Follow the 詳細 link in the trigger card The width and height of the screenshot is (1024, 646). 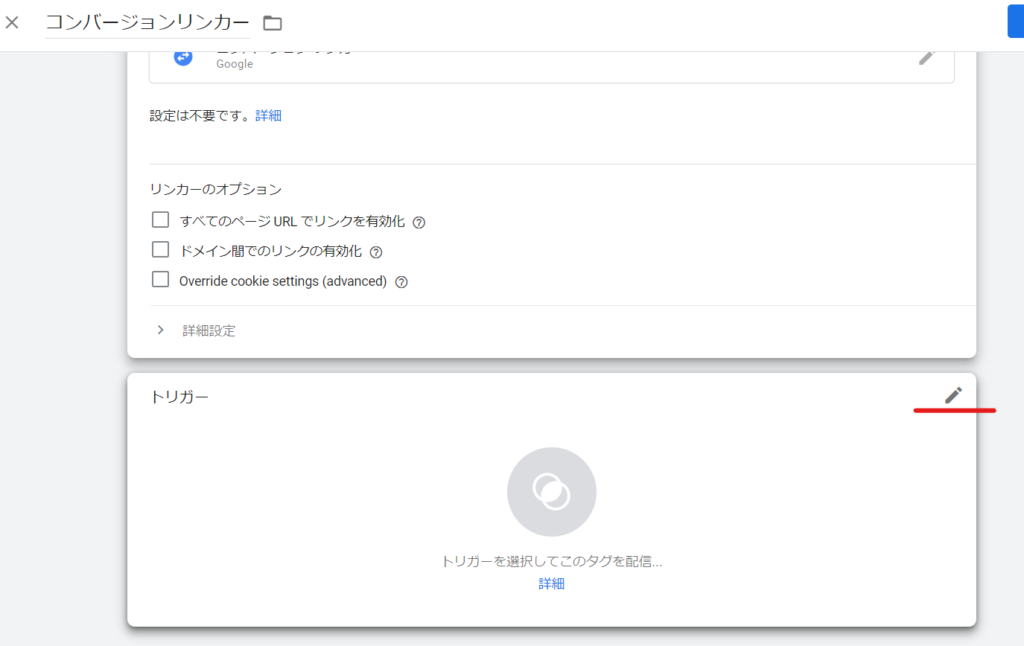551,584
